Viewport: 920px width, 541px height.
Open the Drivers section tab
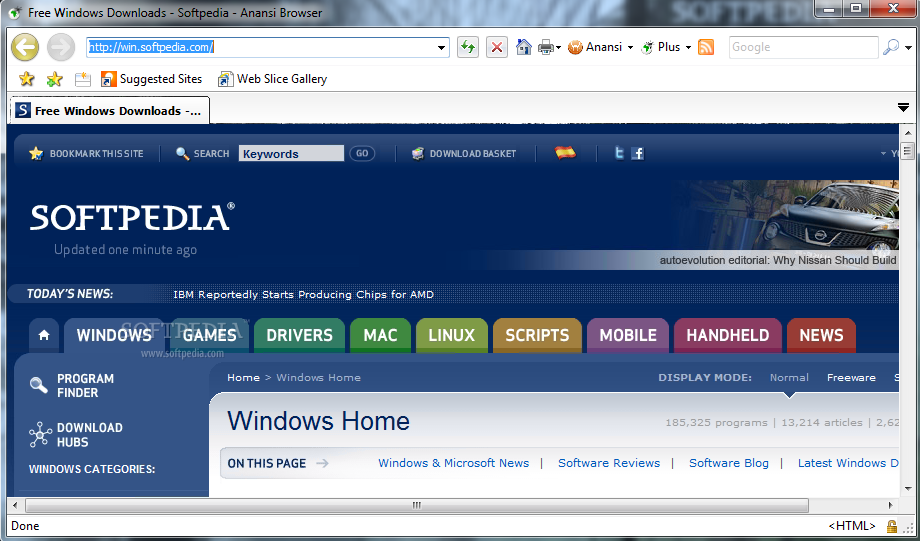(299, 335)
